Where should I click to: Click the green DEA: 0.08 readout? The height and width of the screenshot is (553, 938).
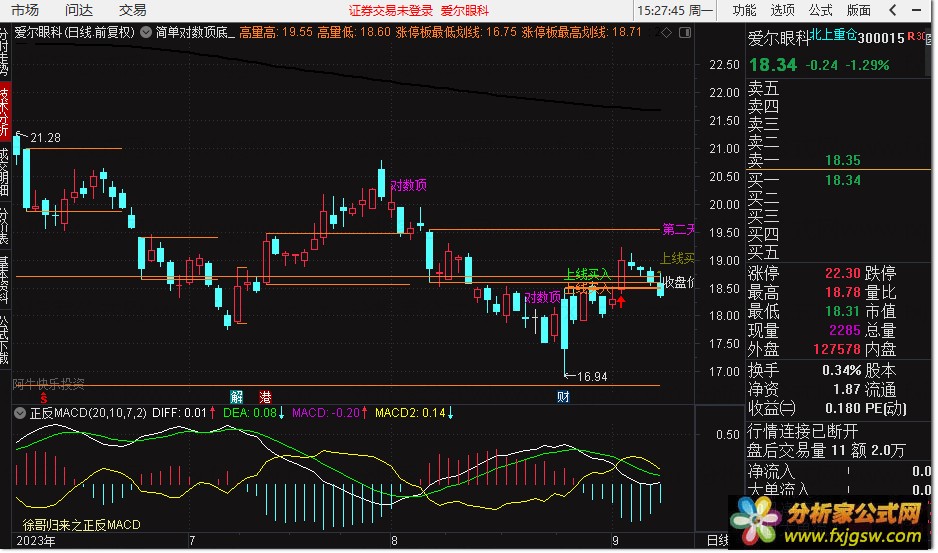[x=249, y=413]
